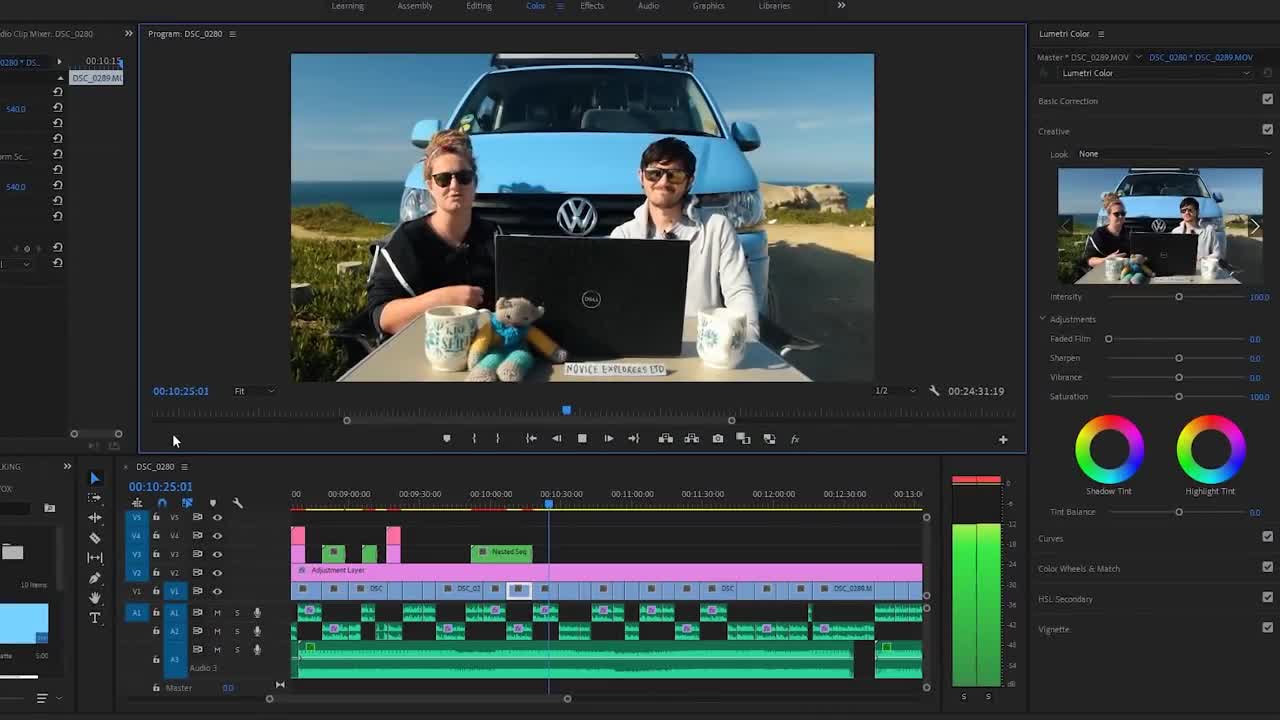The image size is (1280, 720).
Task: Select the Track Select Forward tool
Action: [x=95, y=497]
